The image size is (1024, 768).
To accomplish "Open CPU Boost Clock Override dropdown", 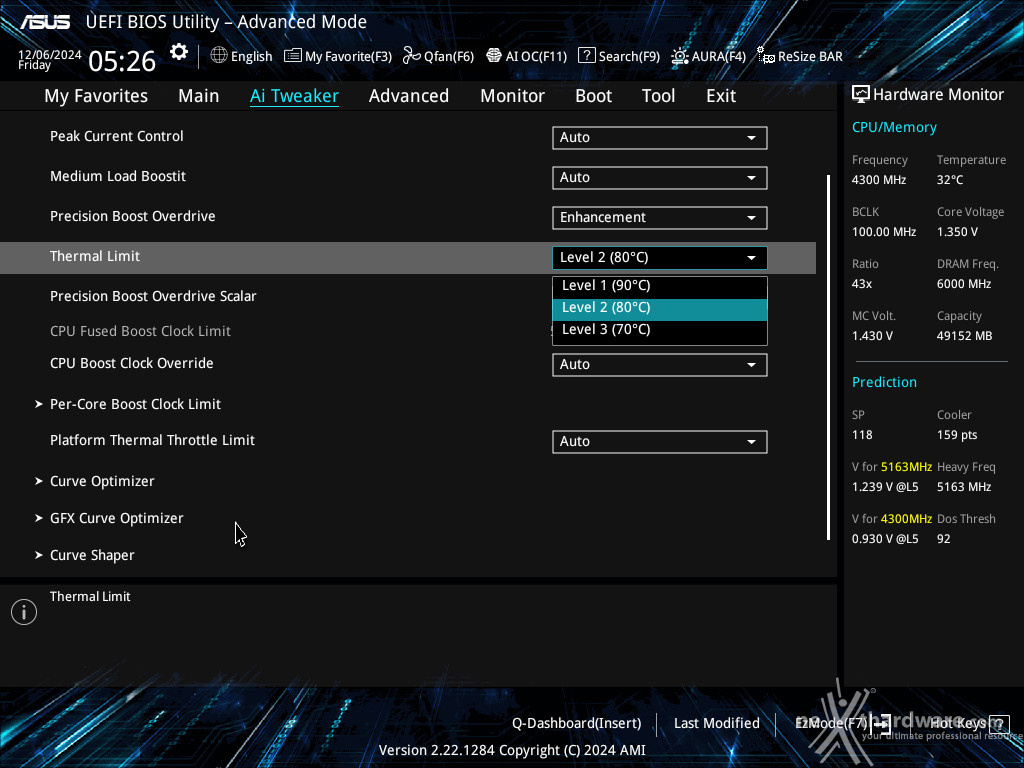I will click(x=660, y=364).
